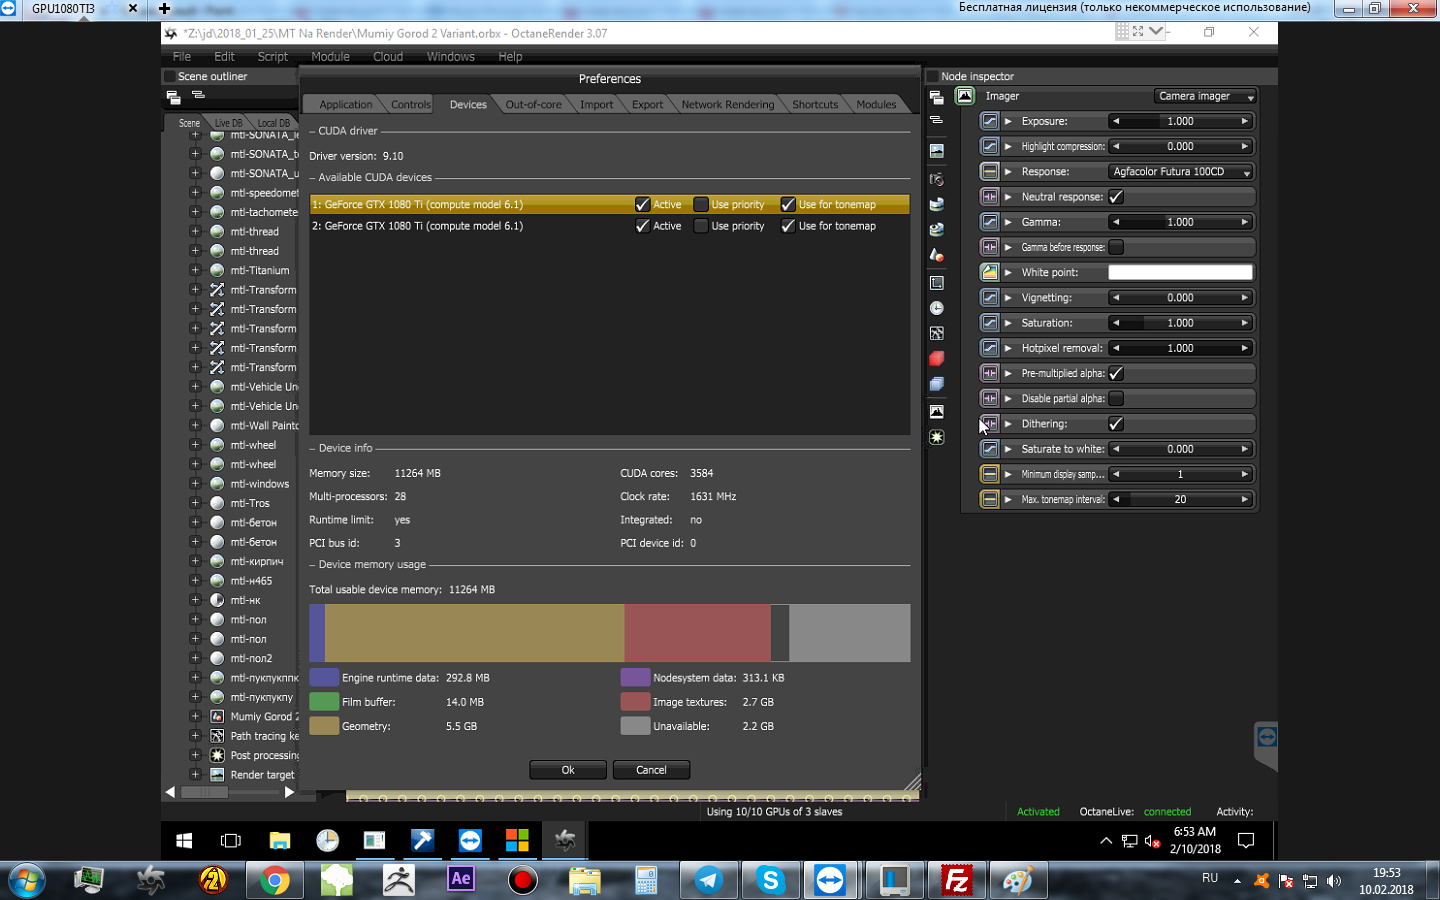Screen dimensions: 1440x900
Task: Click the mtl-Titanium material sphere icon
Action: (217, 270)
